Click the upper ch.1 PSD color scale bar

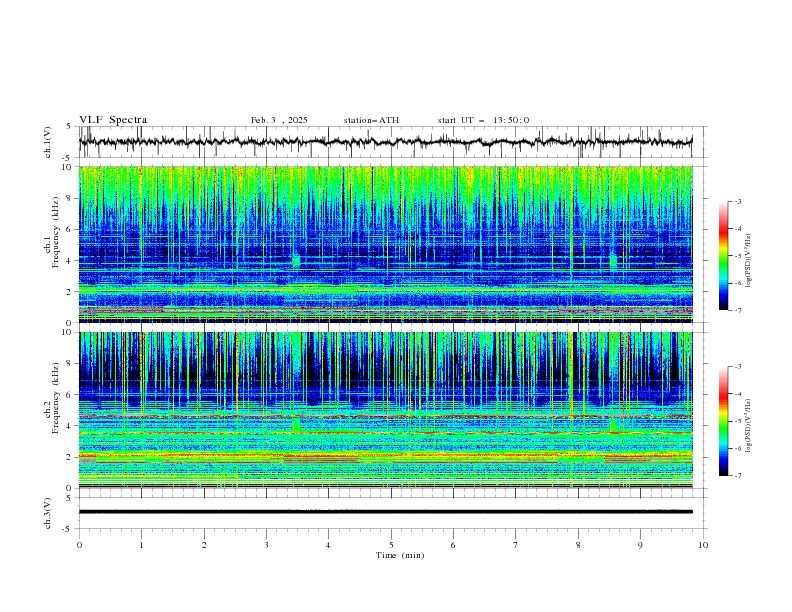(x=723, y=256)
